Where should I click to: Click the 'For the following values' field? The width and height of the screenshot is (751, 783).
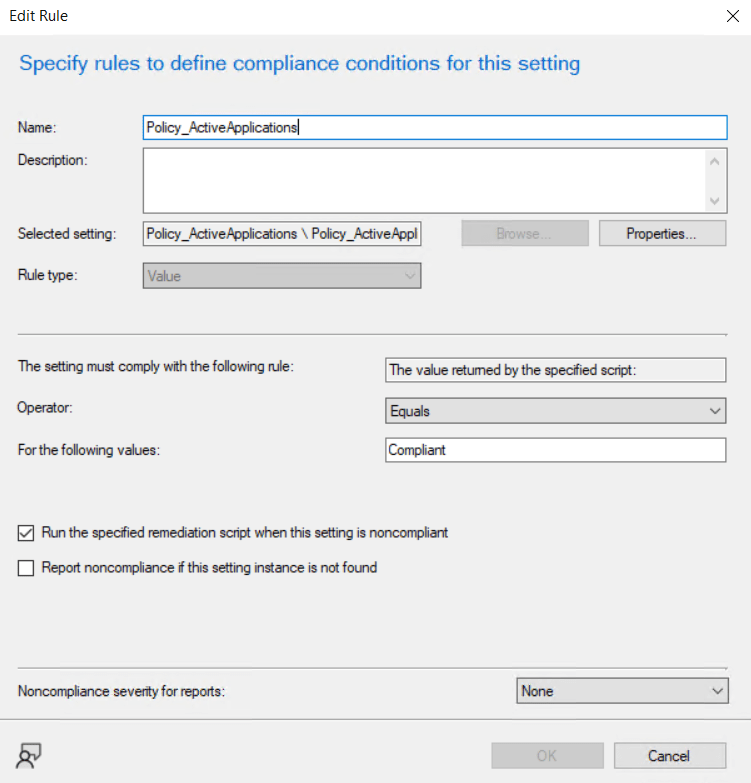click(555, 450)
